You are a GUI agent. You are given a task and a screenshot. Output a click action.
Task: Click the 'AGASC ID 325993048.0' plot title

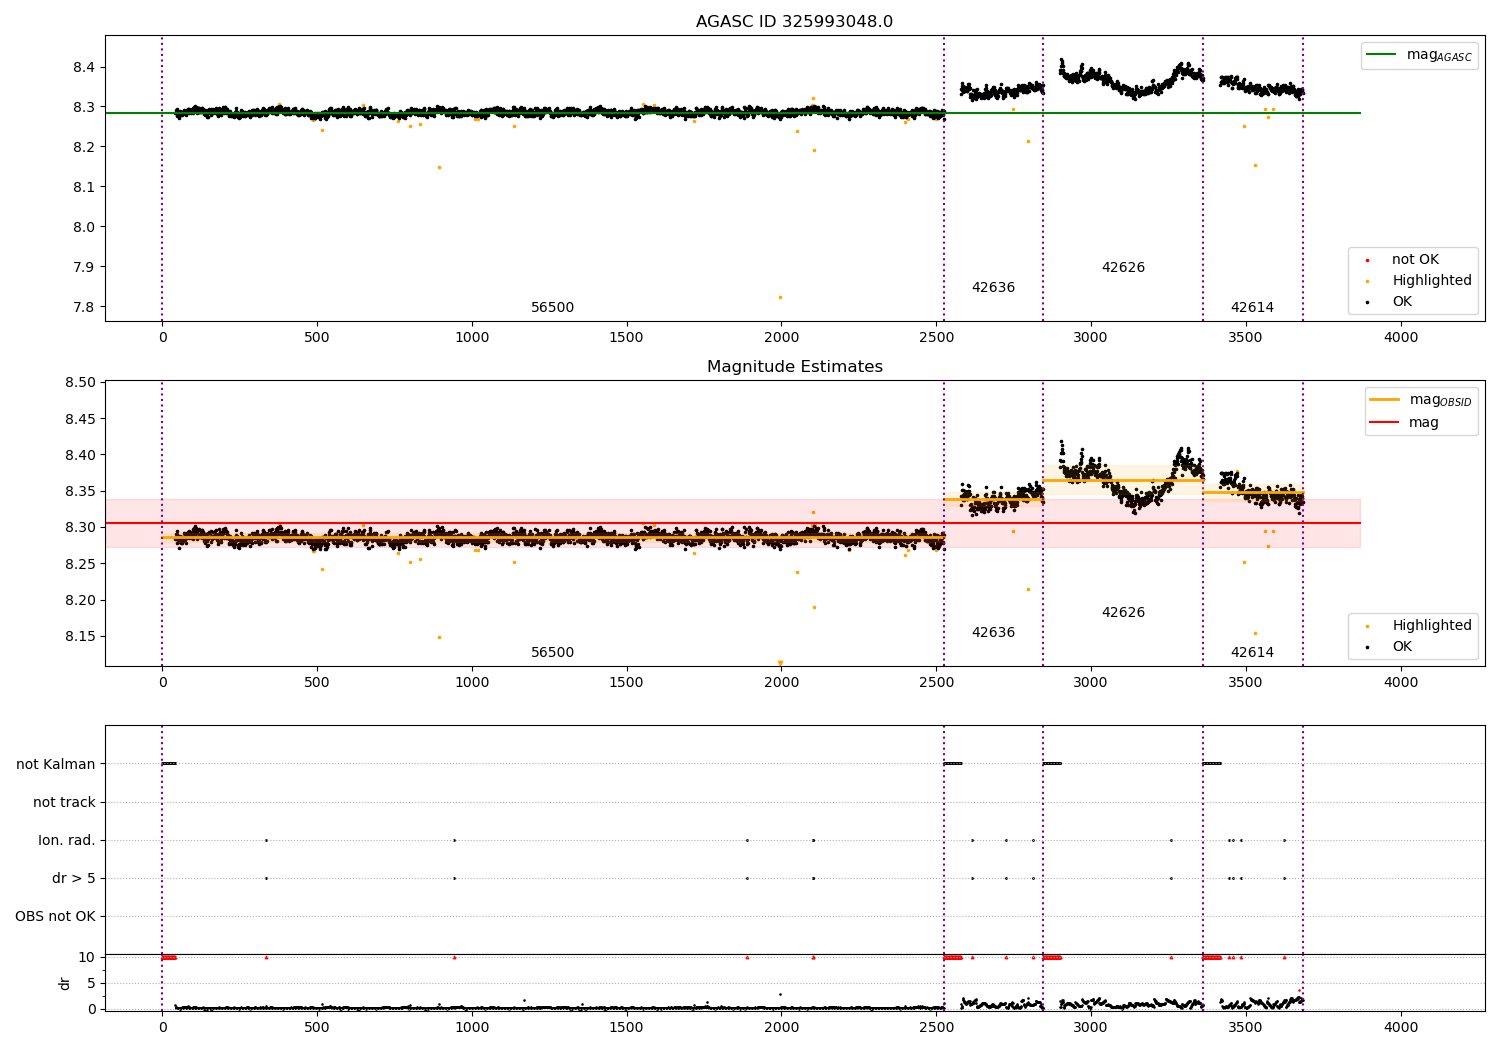click(794, 22)
